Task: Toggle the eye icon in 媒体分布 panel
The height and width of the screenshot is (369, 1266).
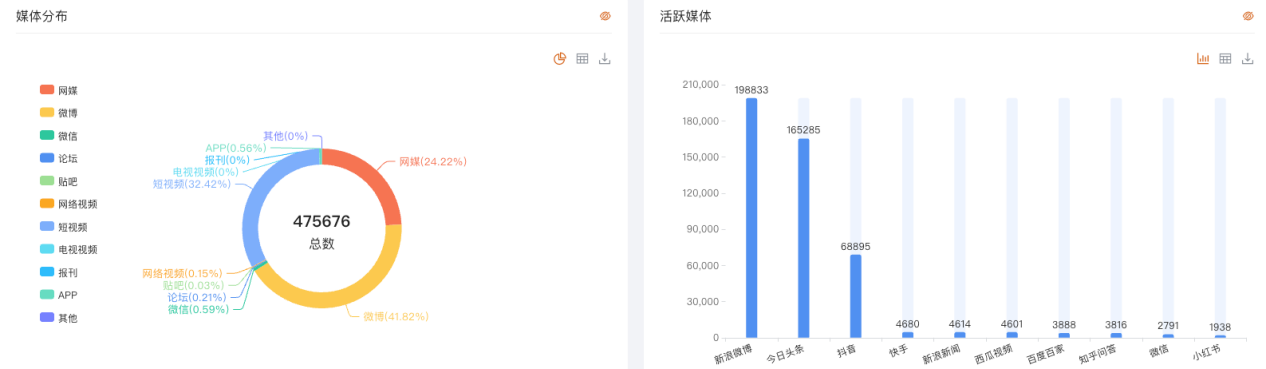Action: coord(605,16)
